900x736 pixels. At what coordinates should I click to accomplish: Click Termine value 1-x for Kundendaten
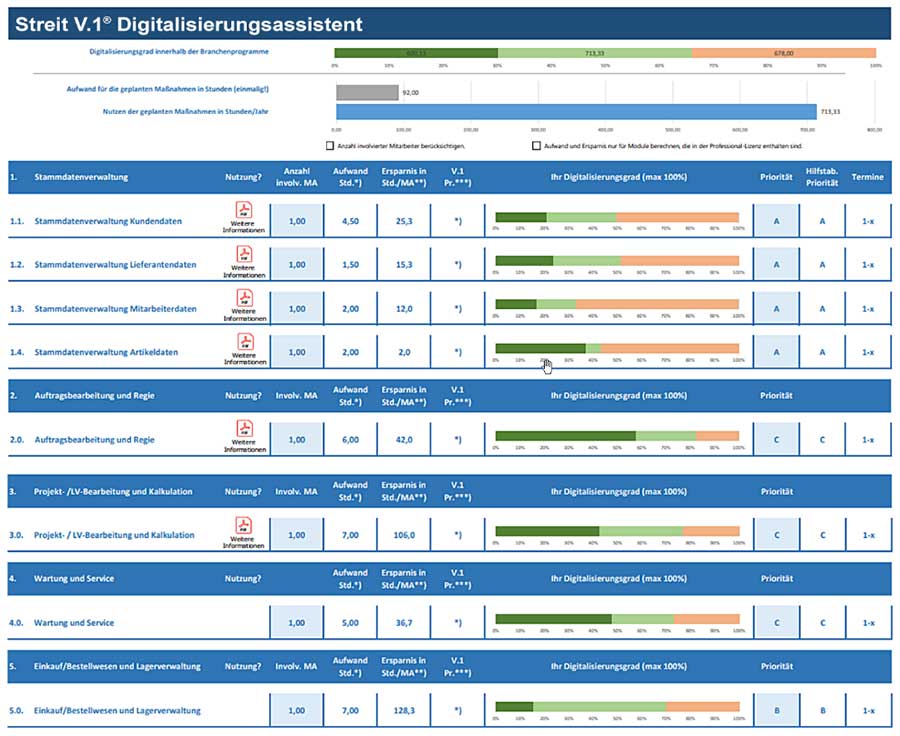click(x=868, y=221)
